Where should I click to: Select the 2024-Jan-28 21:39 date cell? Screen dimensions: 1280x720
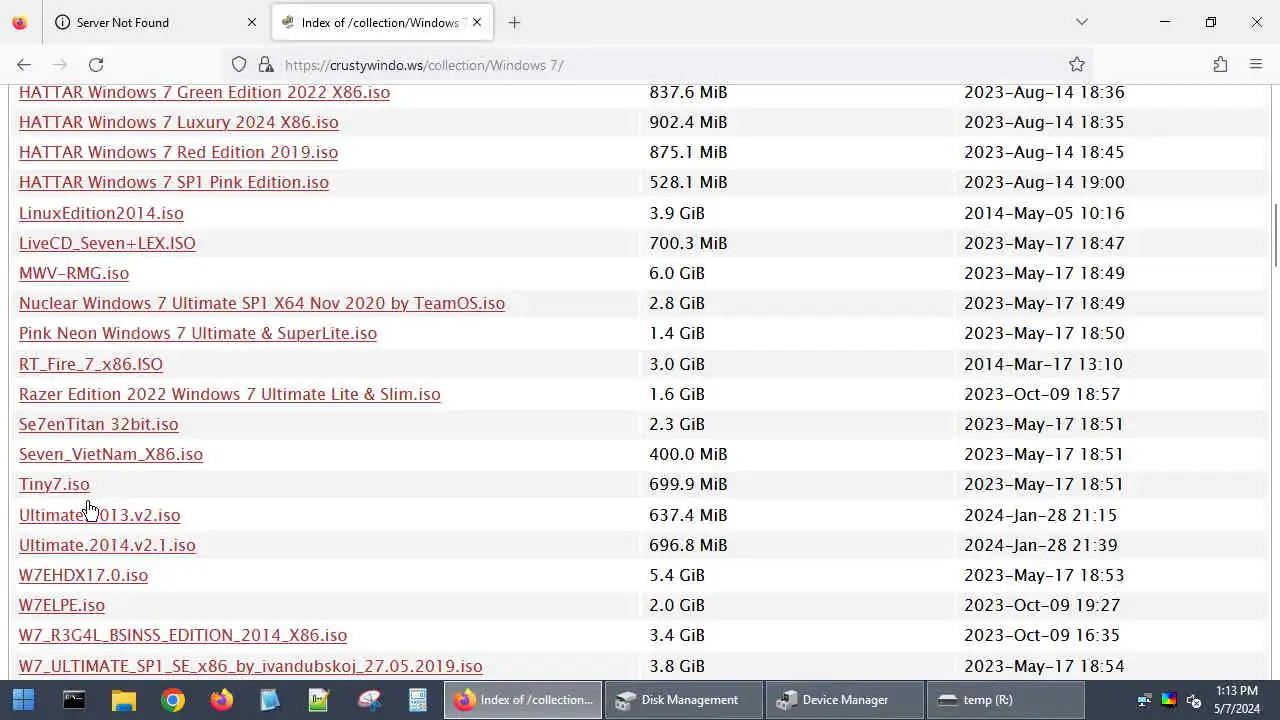tap(1041, 545)
